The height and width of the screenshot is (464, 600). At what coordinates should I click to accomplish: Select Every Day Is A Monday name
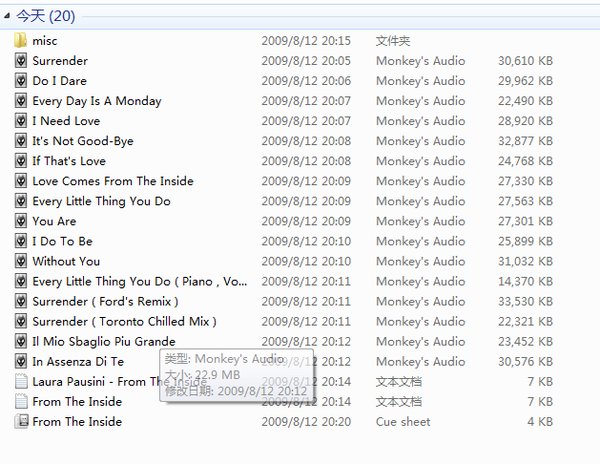[x=97, y=101]
